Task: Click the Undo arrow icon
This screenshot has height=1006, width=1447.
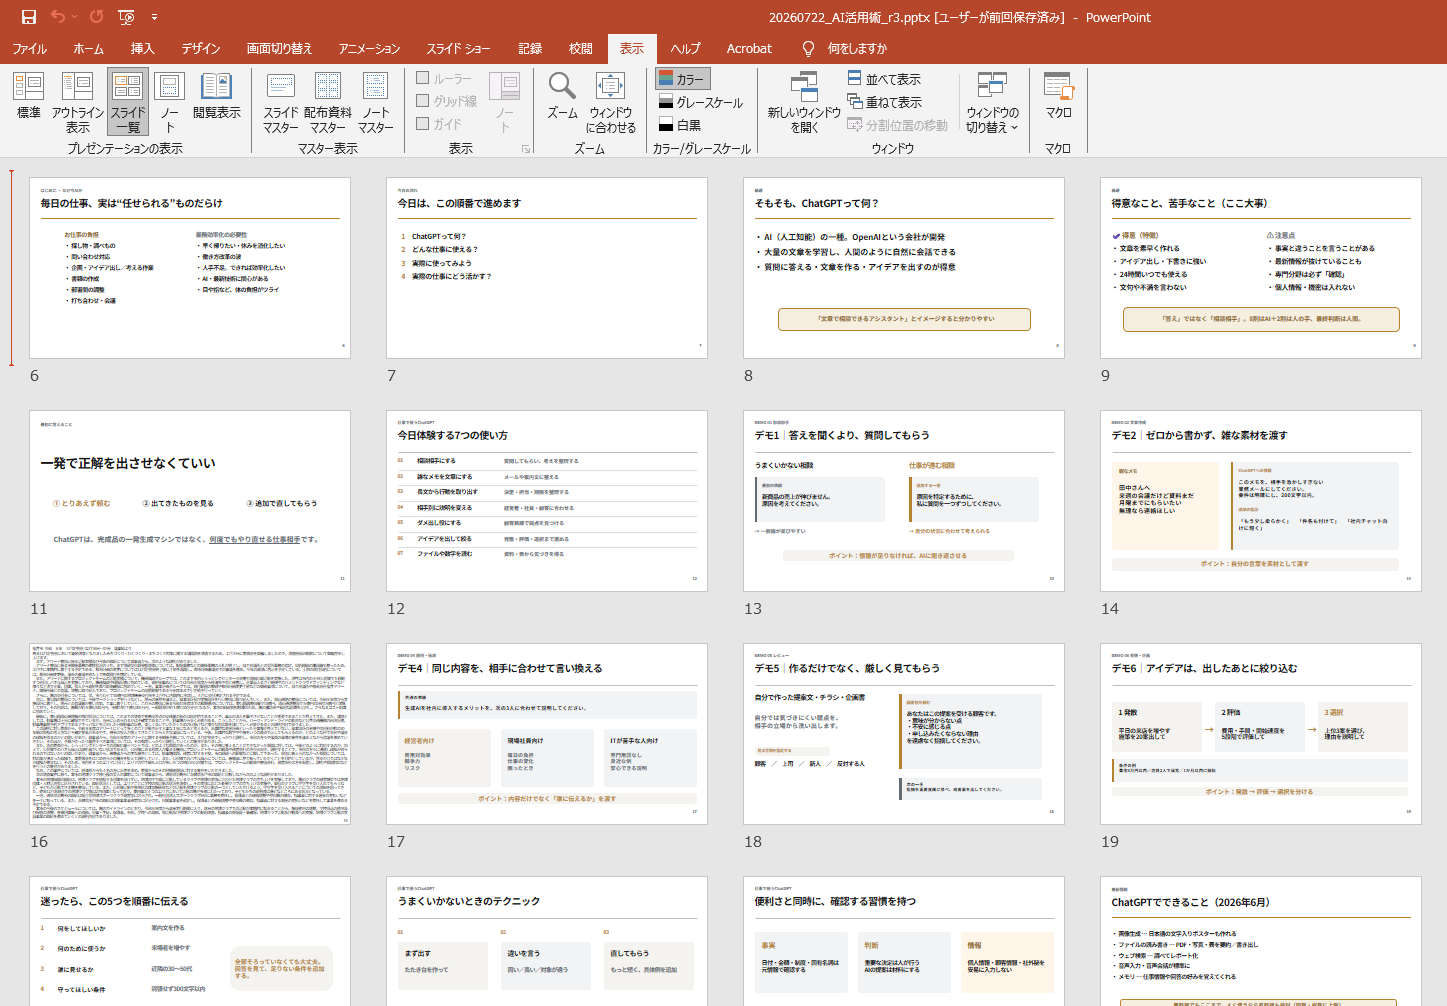Action: point(58,17)
